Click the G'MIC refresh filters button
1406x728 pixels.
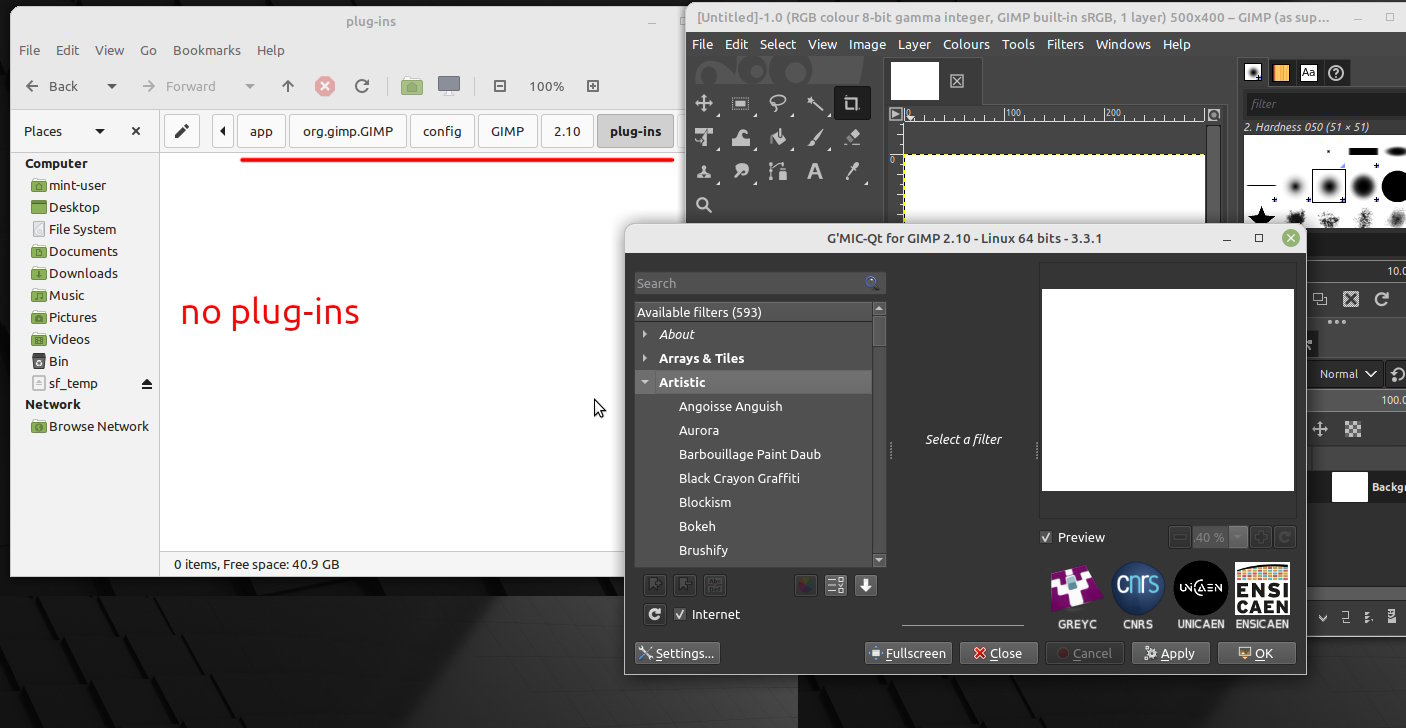(655, 614)
